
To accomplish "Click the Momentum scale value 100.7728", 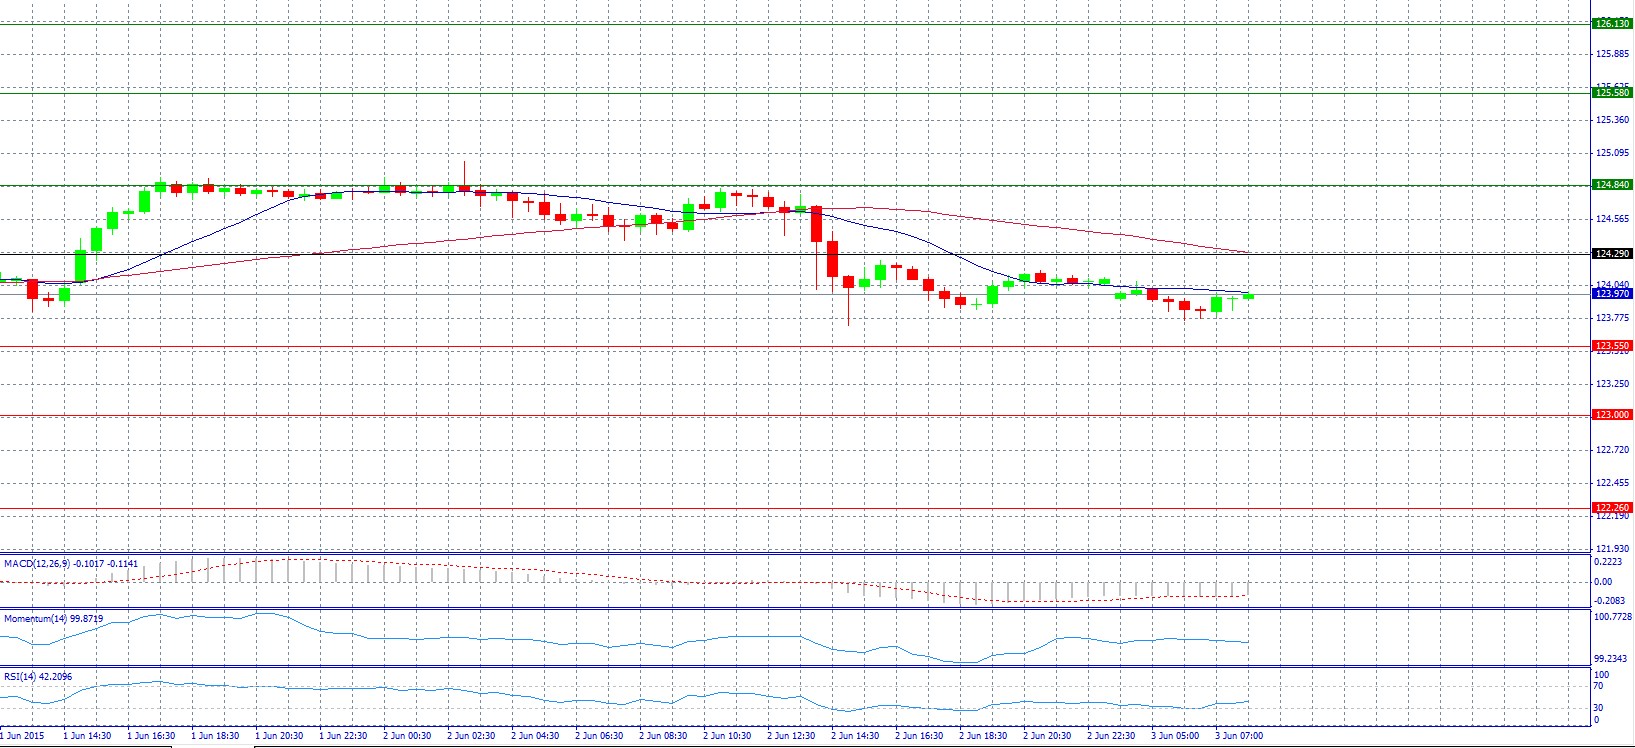I will (x=1612, y=617).
